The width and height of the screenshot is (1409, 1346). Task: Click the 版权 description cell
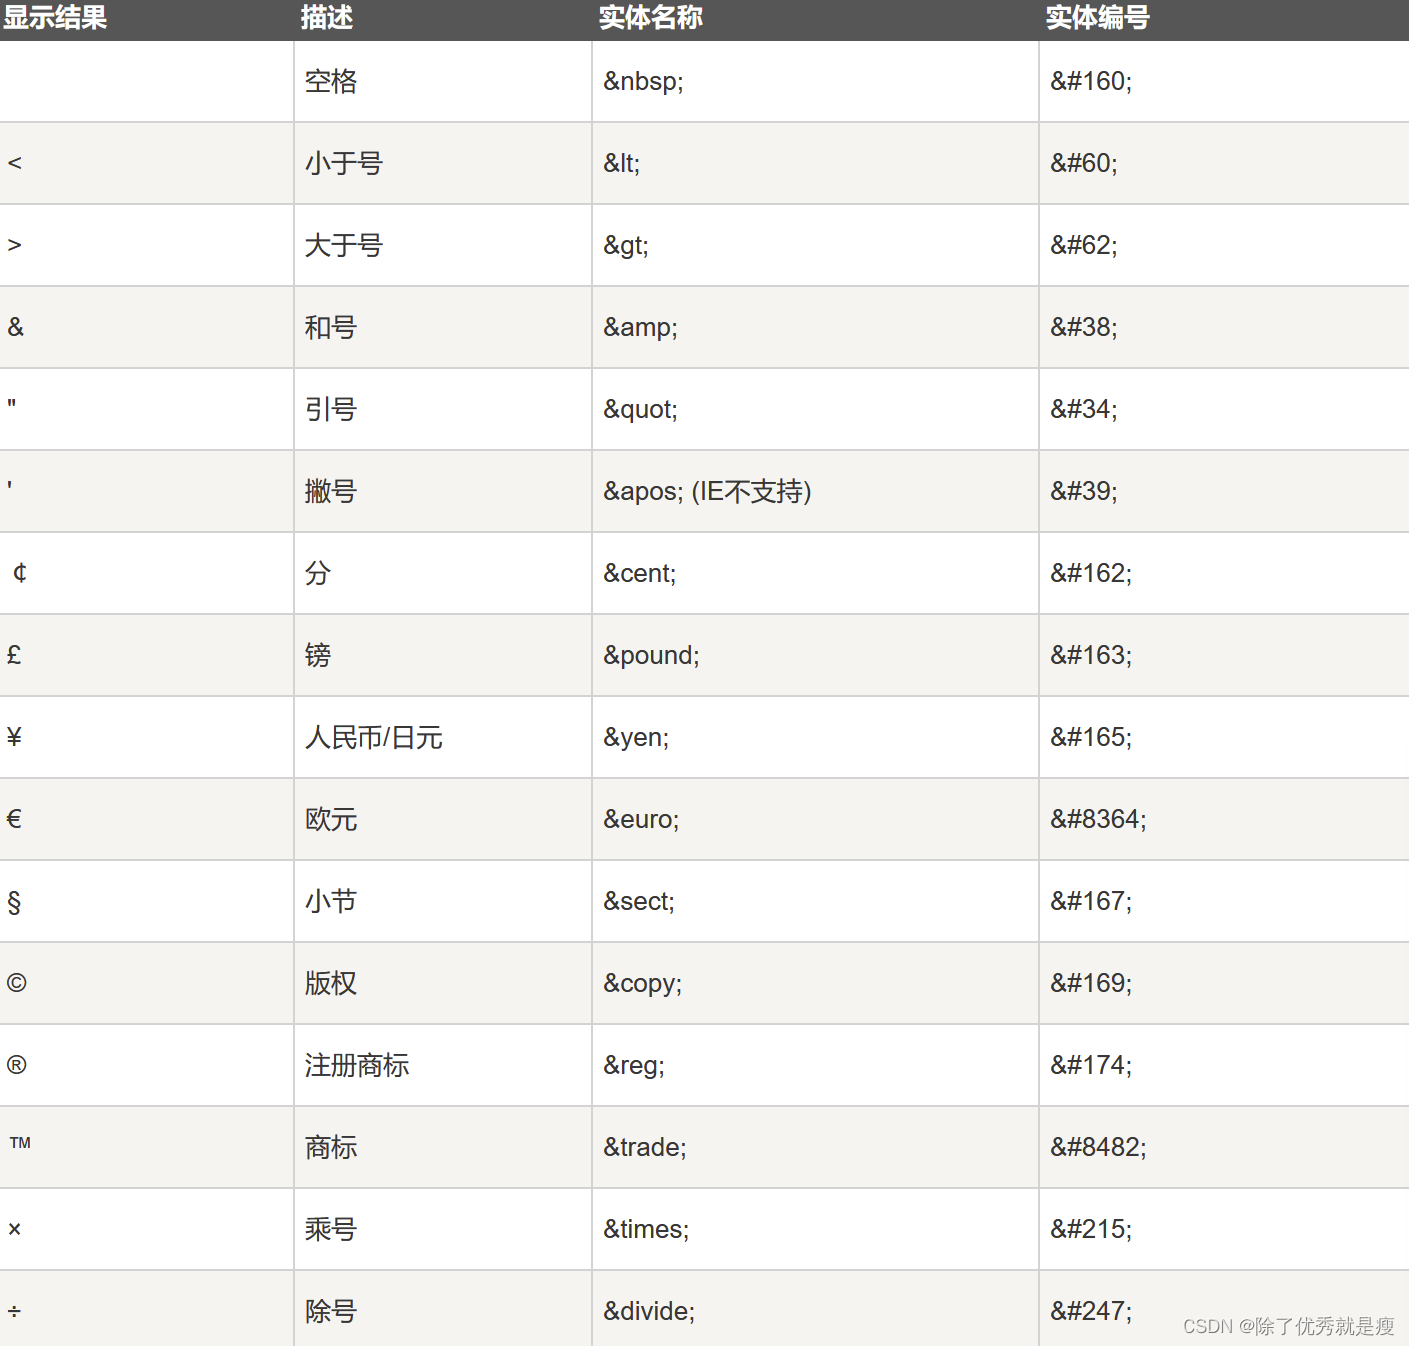pos(331,983)
